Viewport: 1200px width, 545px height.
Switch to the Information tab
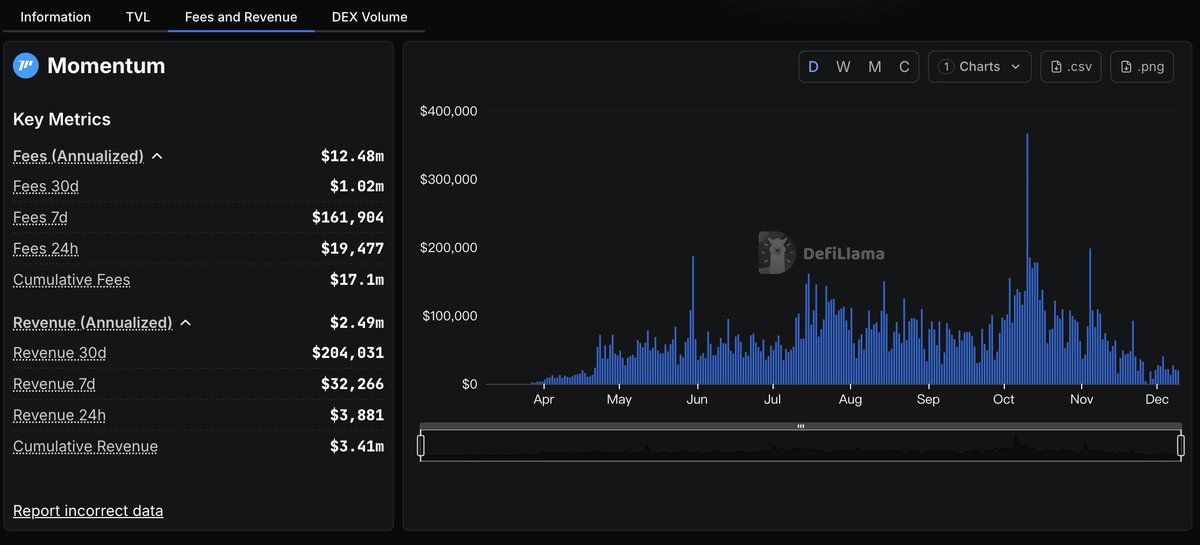(55, 17)
